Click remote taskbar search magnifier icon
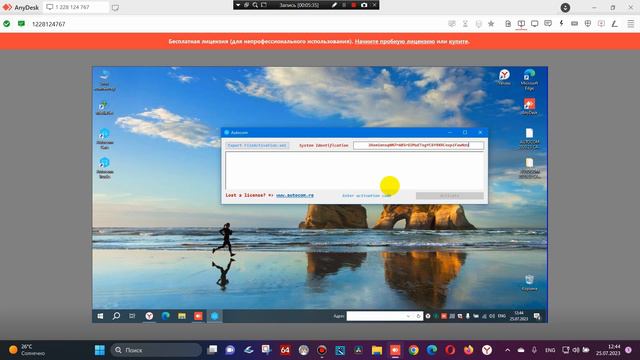Screen dimensions: 640x360 [116, 316]
